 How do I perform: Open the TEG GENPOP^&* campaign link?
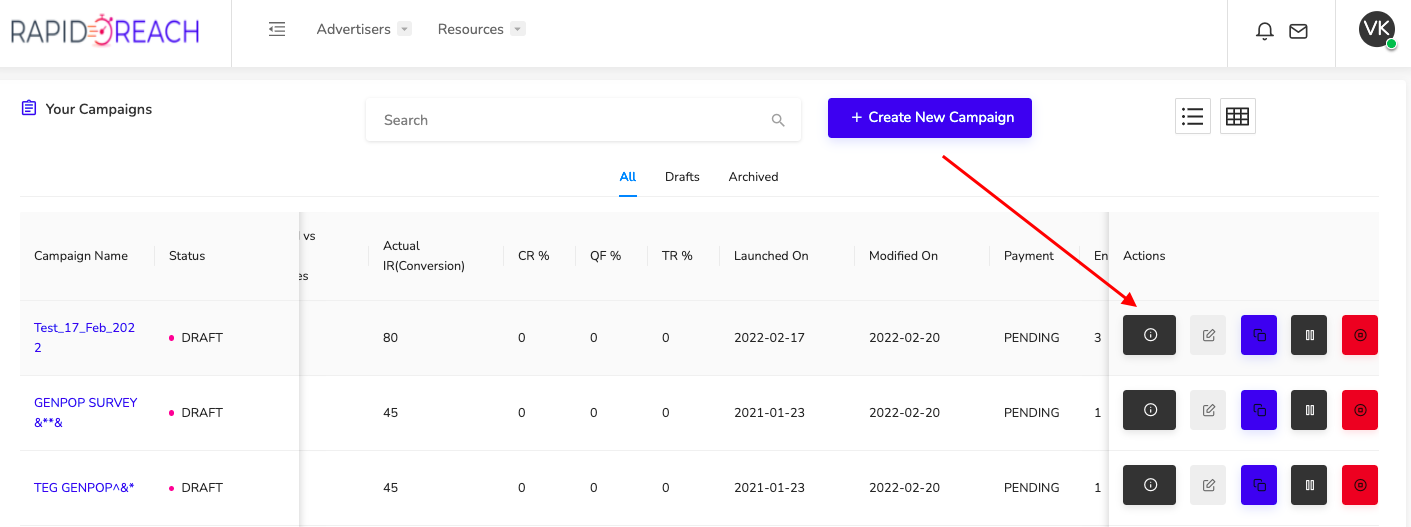click(84, 487)
